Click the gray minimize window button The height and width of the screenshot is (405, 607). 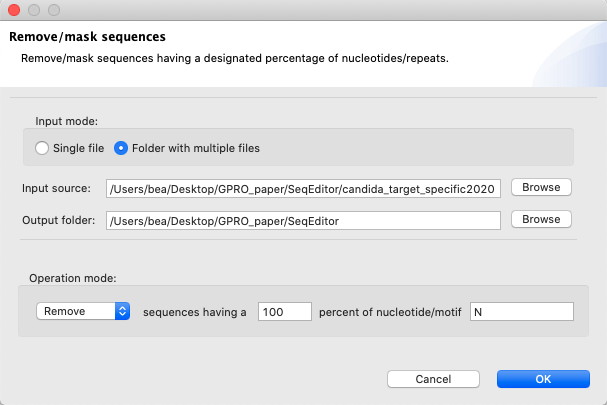(33, 11)
